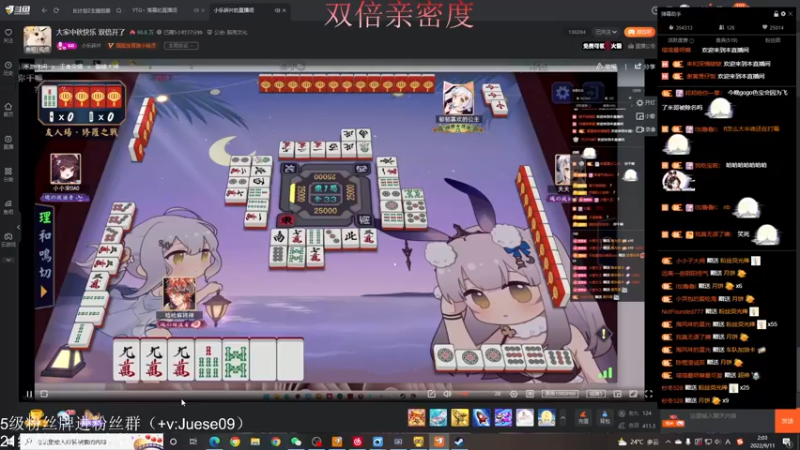Select the yellow dragon gift icon

460,417
